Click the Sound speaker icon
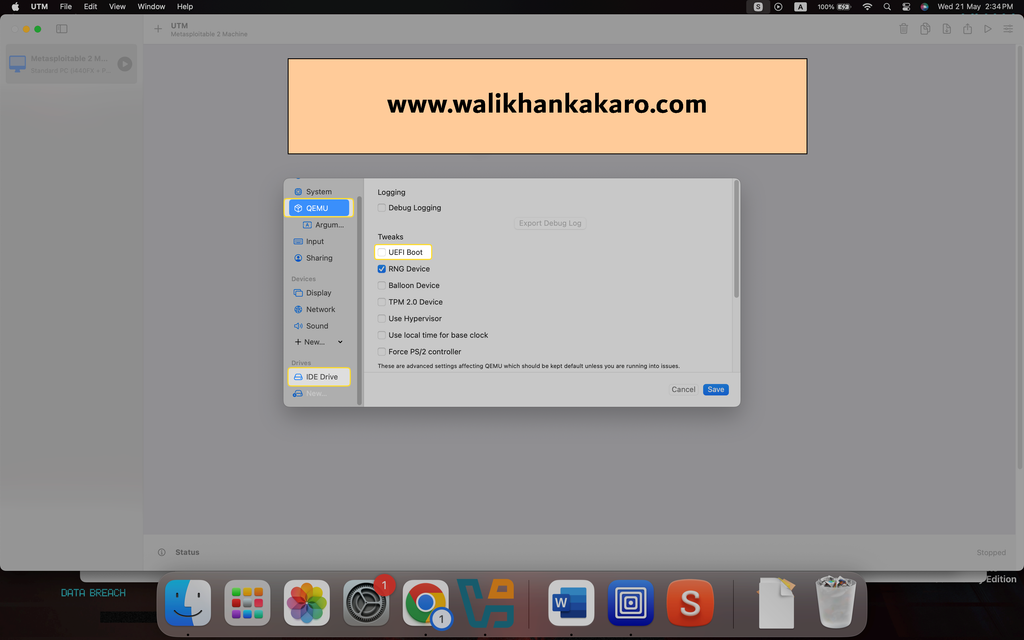This screenshot has height=640, width=1024. 298,326
